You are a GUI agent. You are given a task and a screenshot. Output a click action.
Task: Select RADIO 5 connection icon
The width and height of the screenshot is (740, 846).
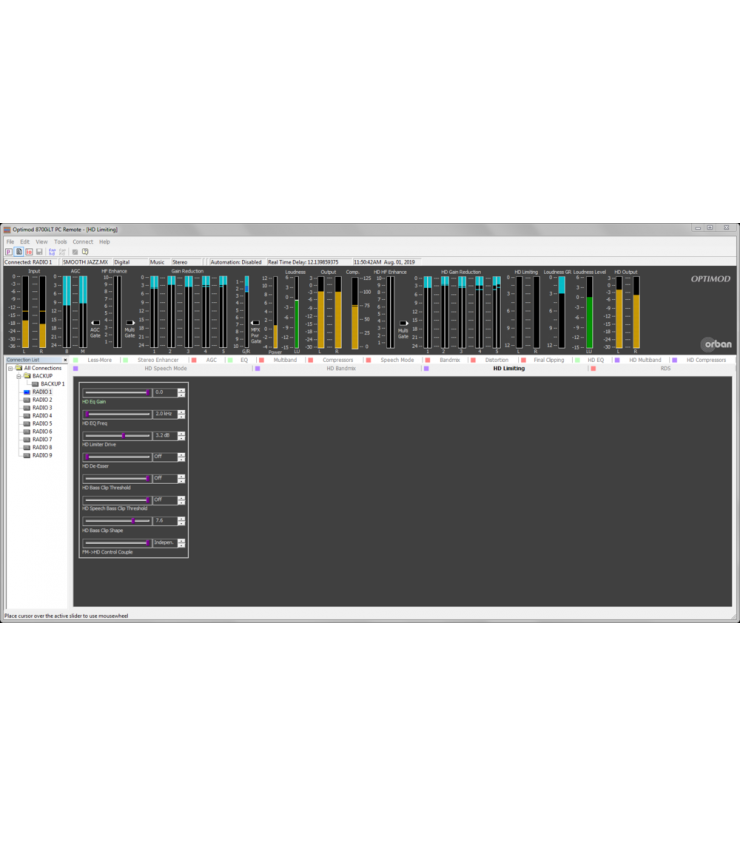coord(27,423)
